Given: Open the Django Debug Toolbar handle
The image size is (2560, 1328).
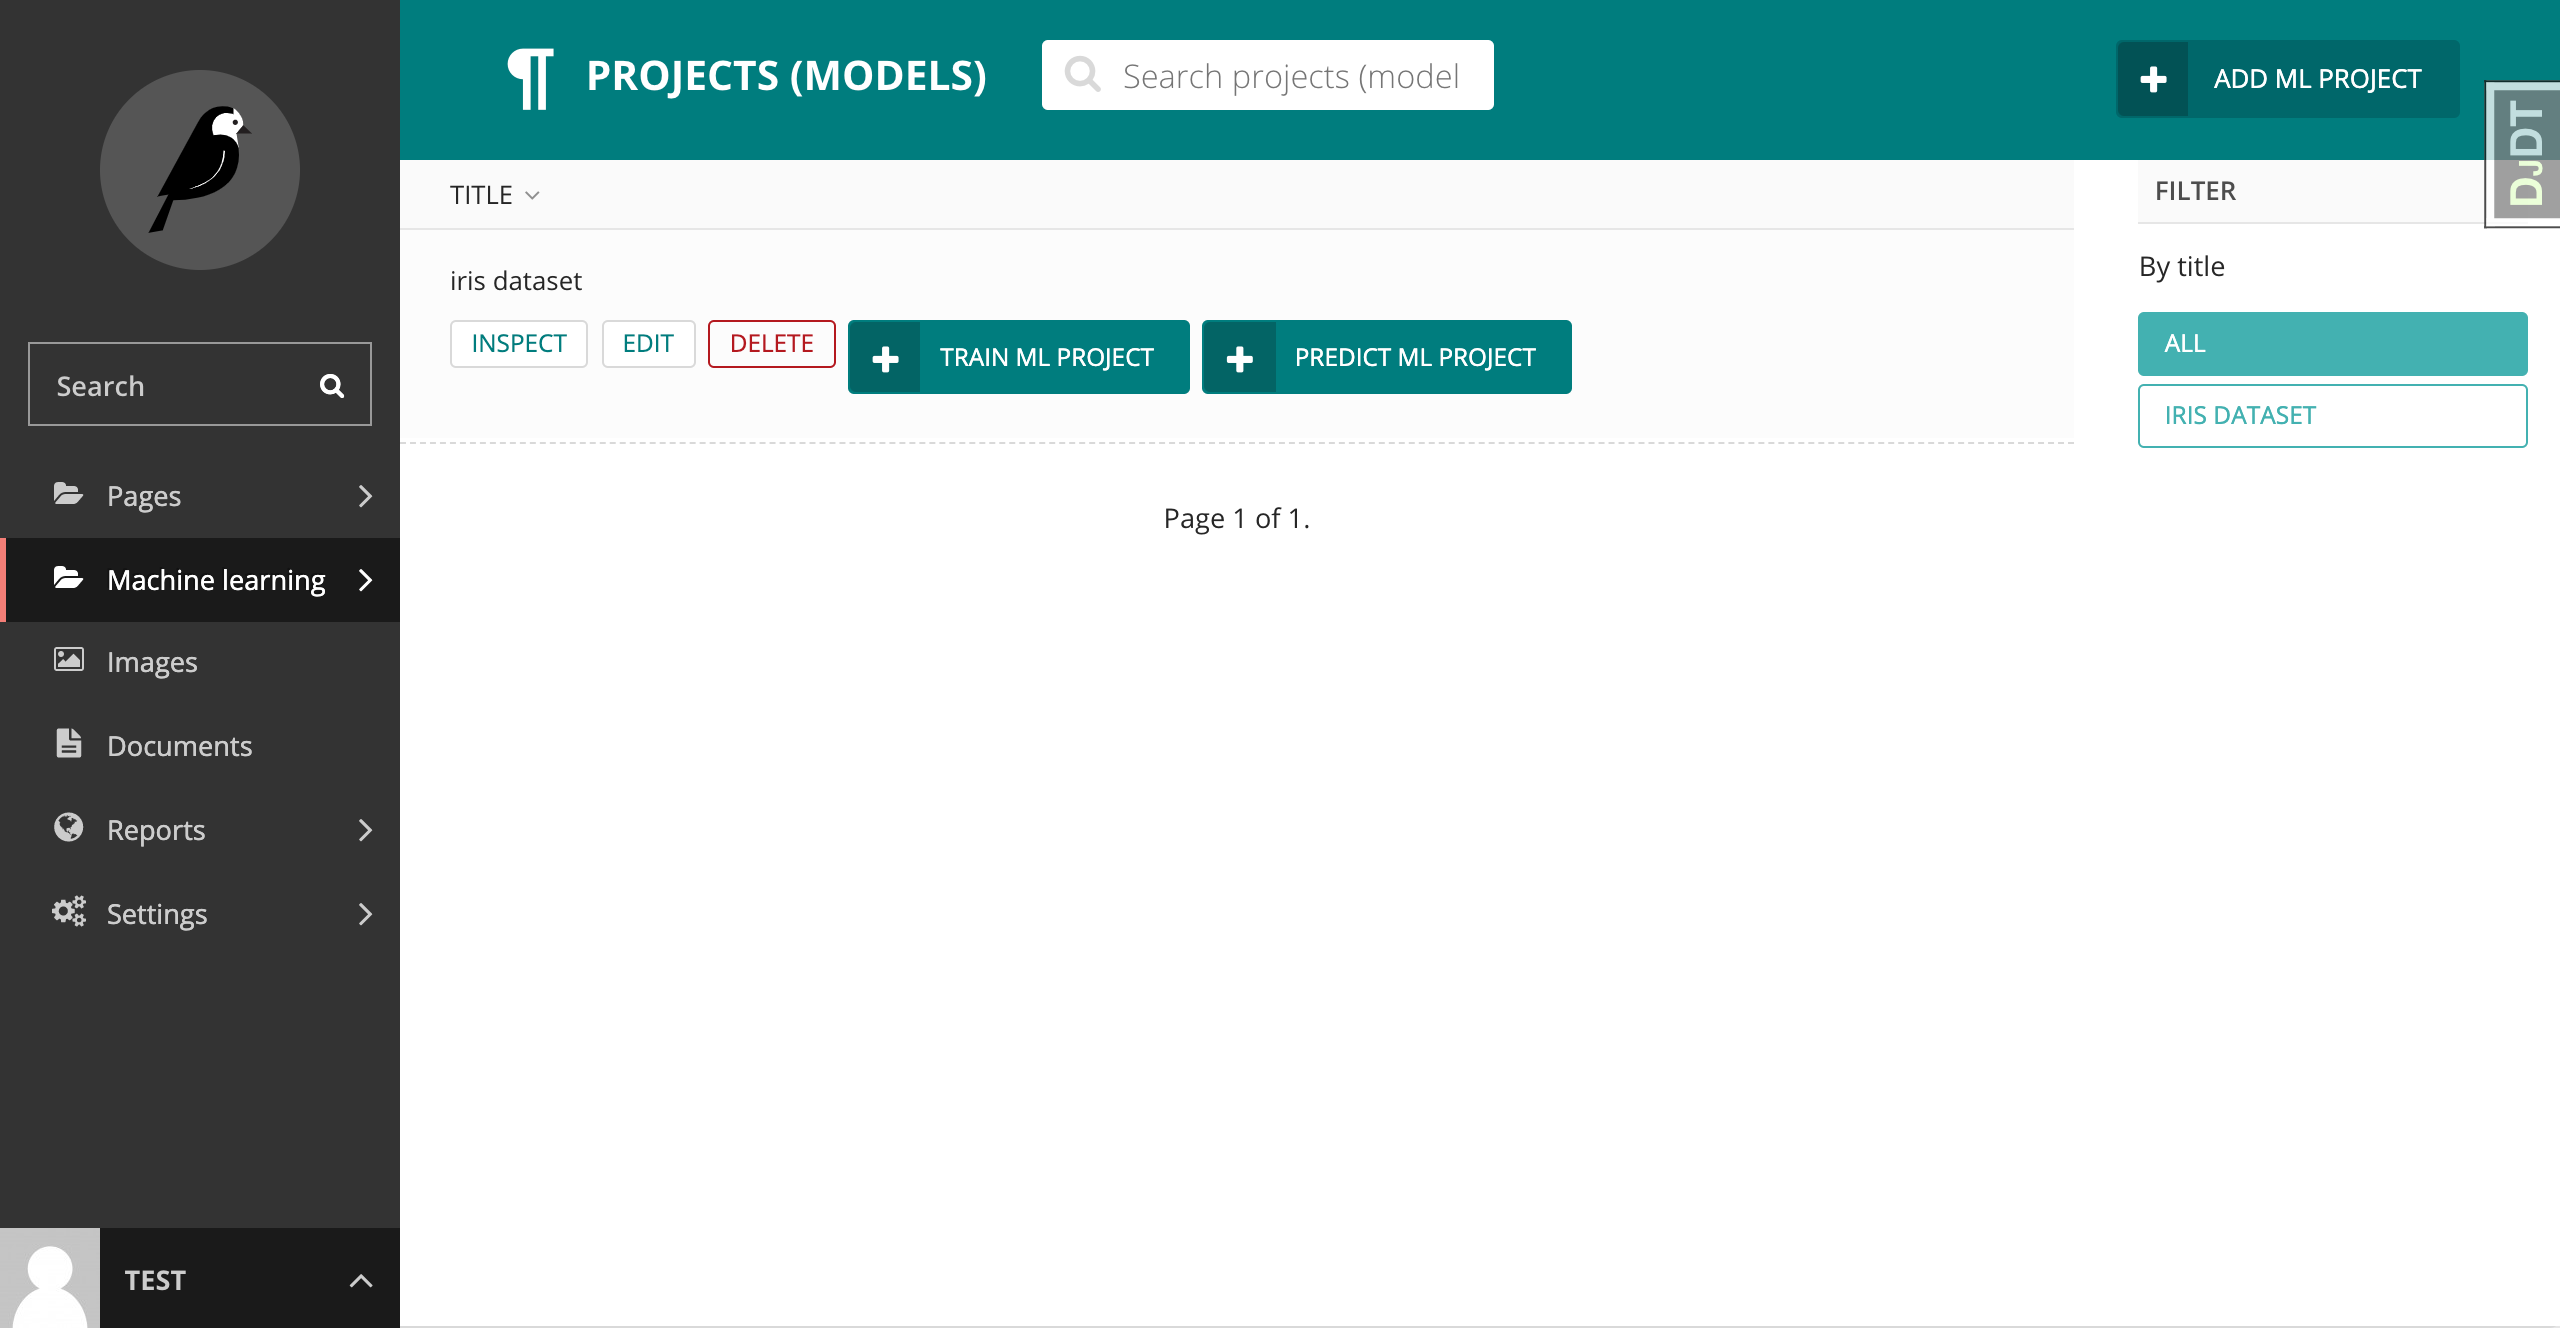Looking at the screenshot, I should tap(2525, 153).
